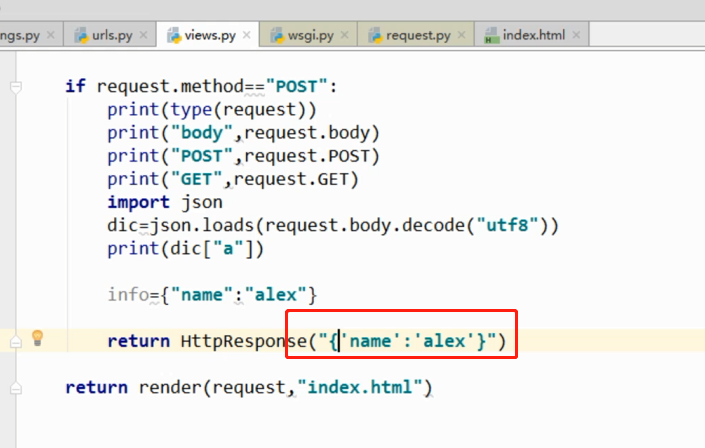The height and width of the screenshot is (448, 705).
Task: Click on HttpResponse in the return statement
Action: [x=244, y=341]
